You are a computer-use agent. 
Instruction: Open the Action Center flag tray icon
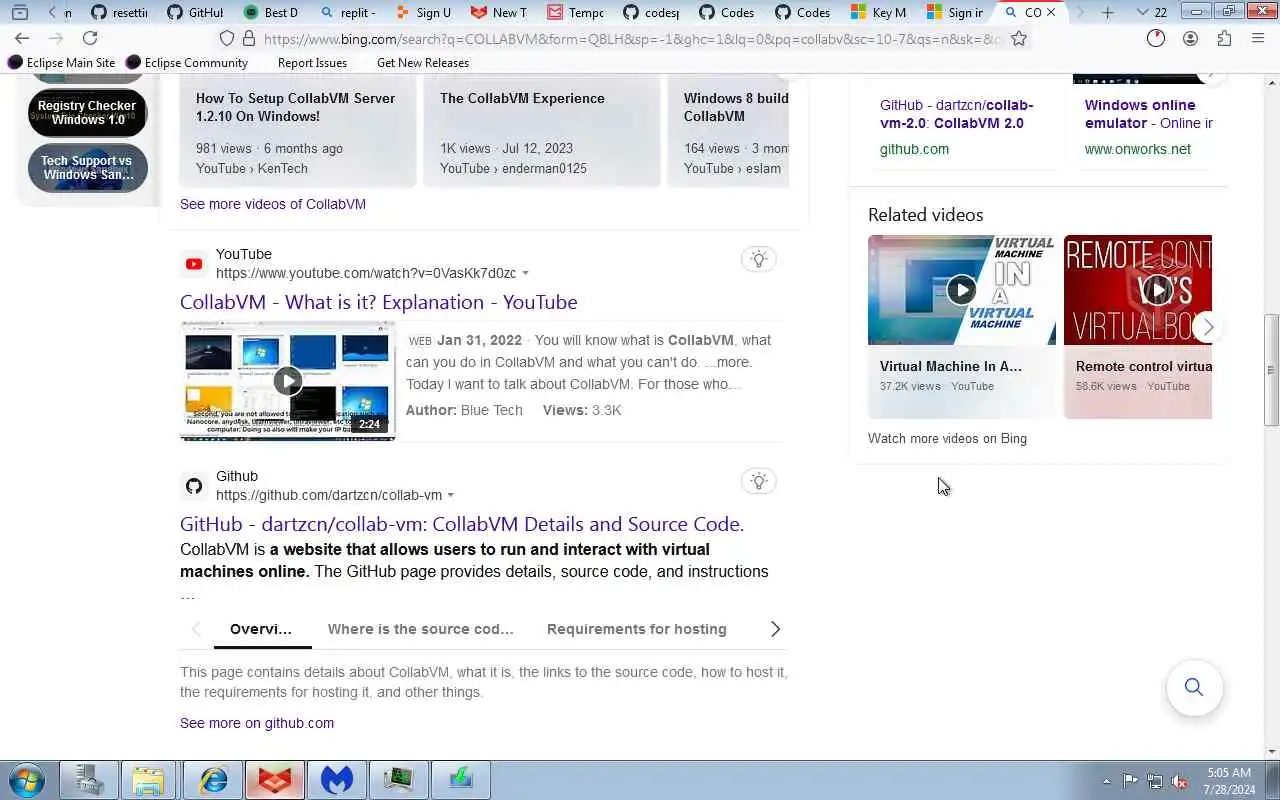click(1130, 781)
